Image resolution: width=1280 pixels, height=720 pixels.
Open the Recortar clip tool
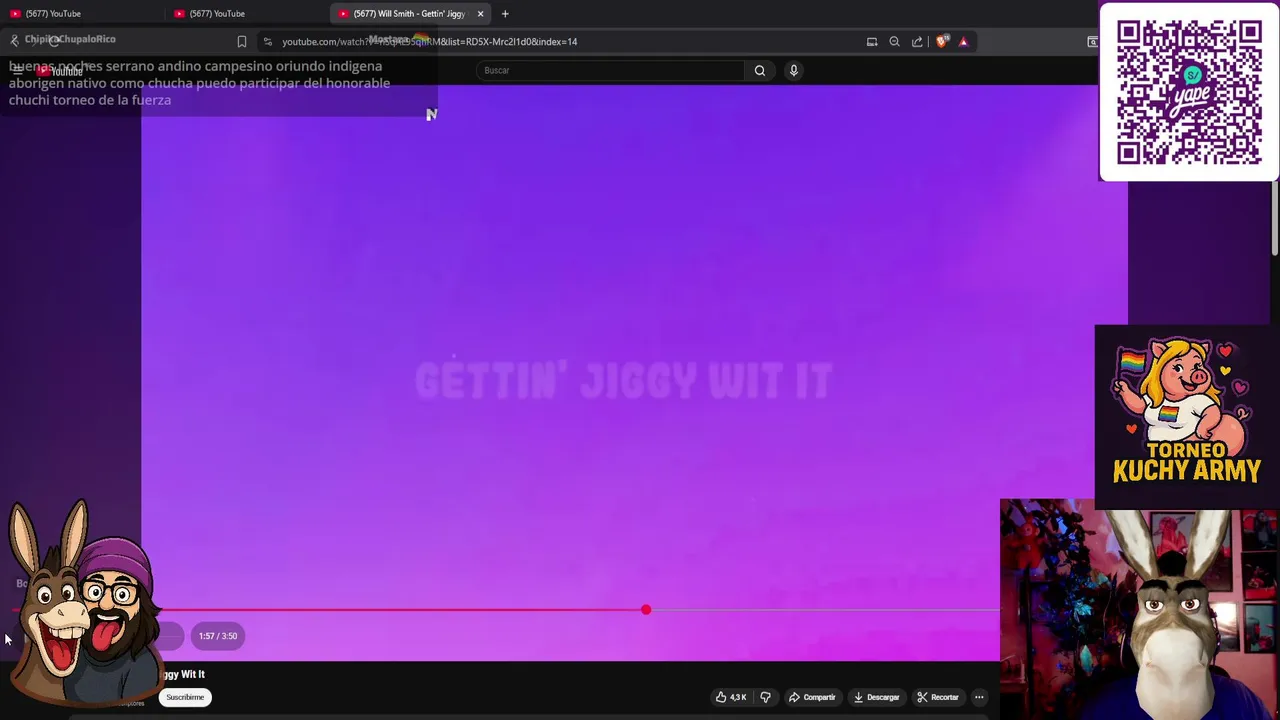tap(938, 697)
